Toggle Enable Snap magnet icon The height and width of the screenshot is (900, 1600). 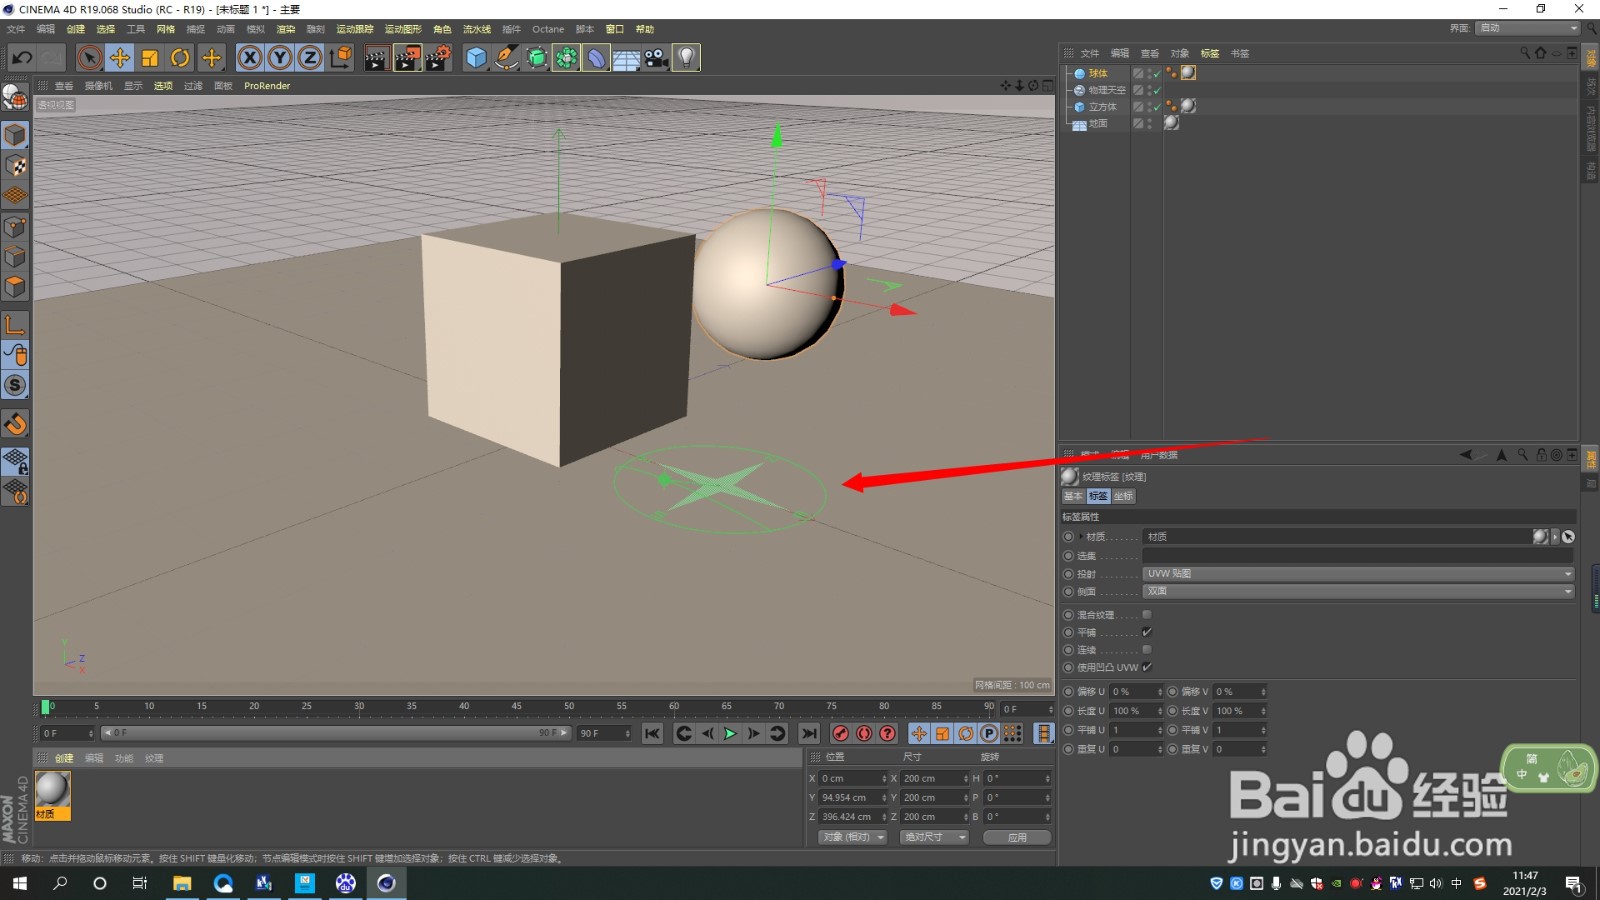click(15, 424)
